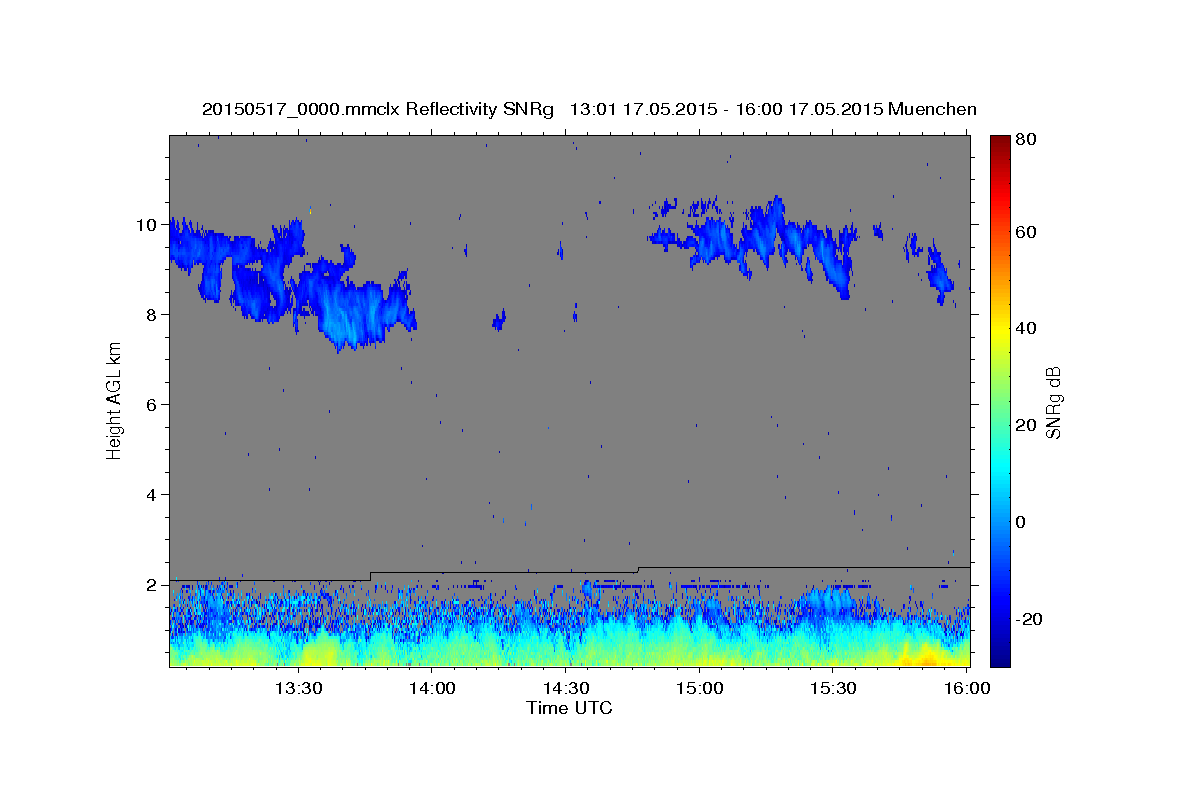Click the height axis label 4
The height and width of the screenshot is (800, 1200).
pos(152,495)
